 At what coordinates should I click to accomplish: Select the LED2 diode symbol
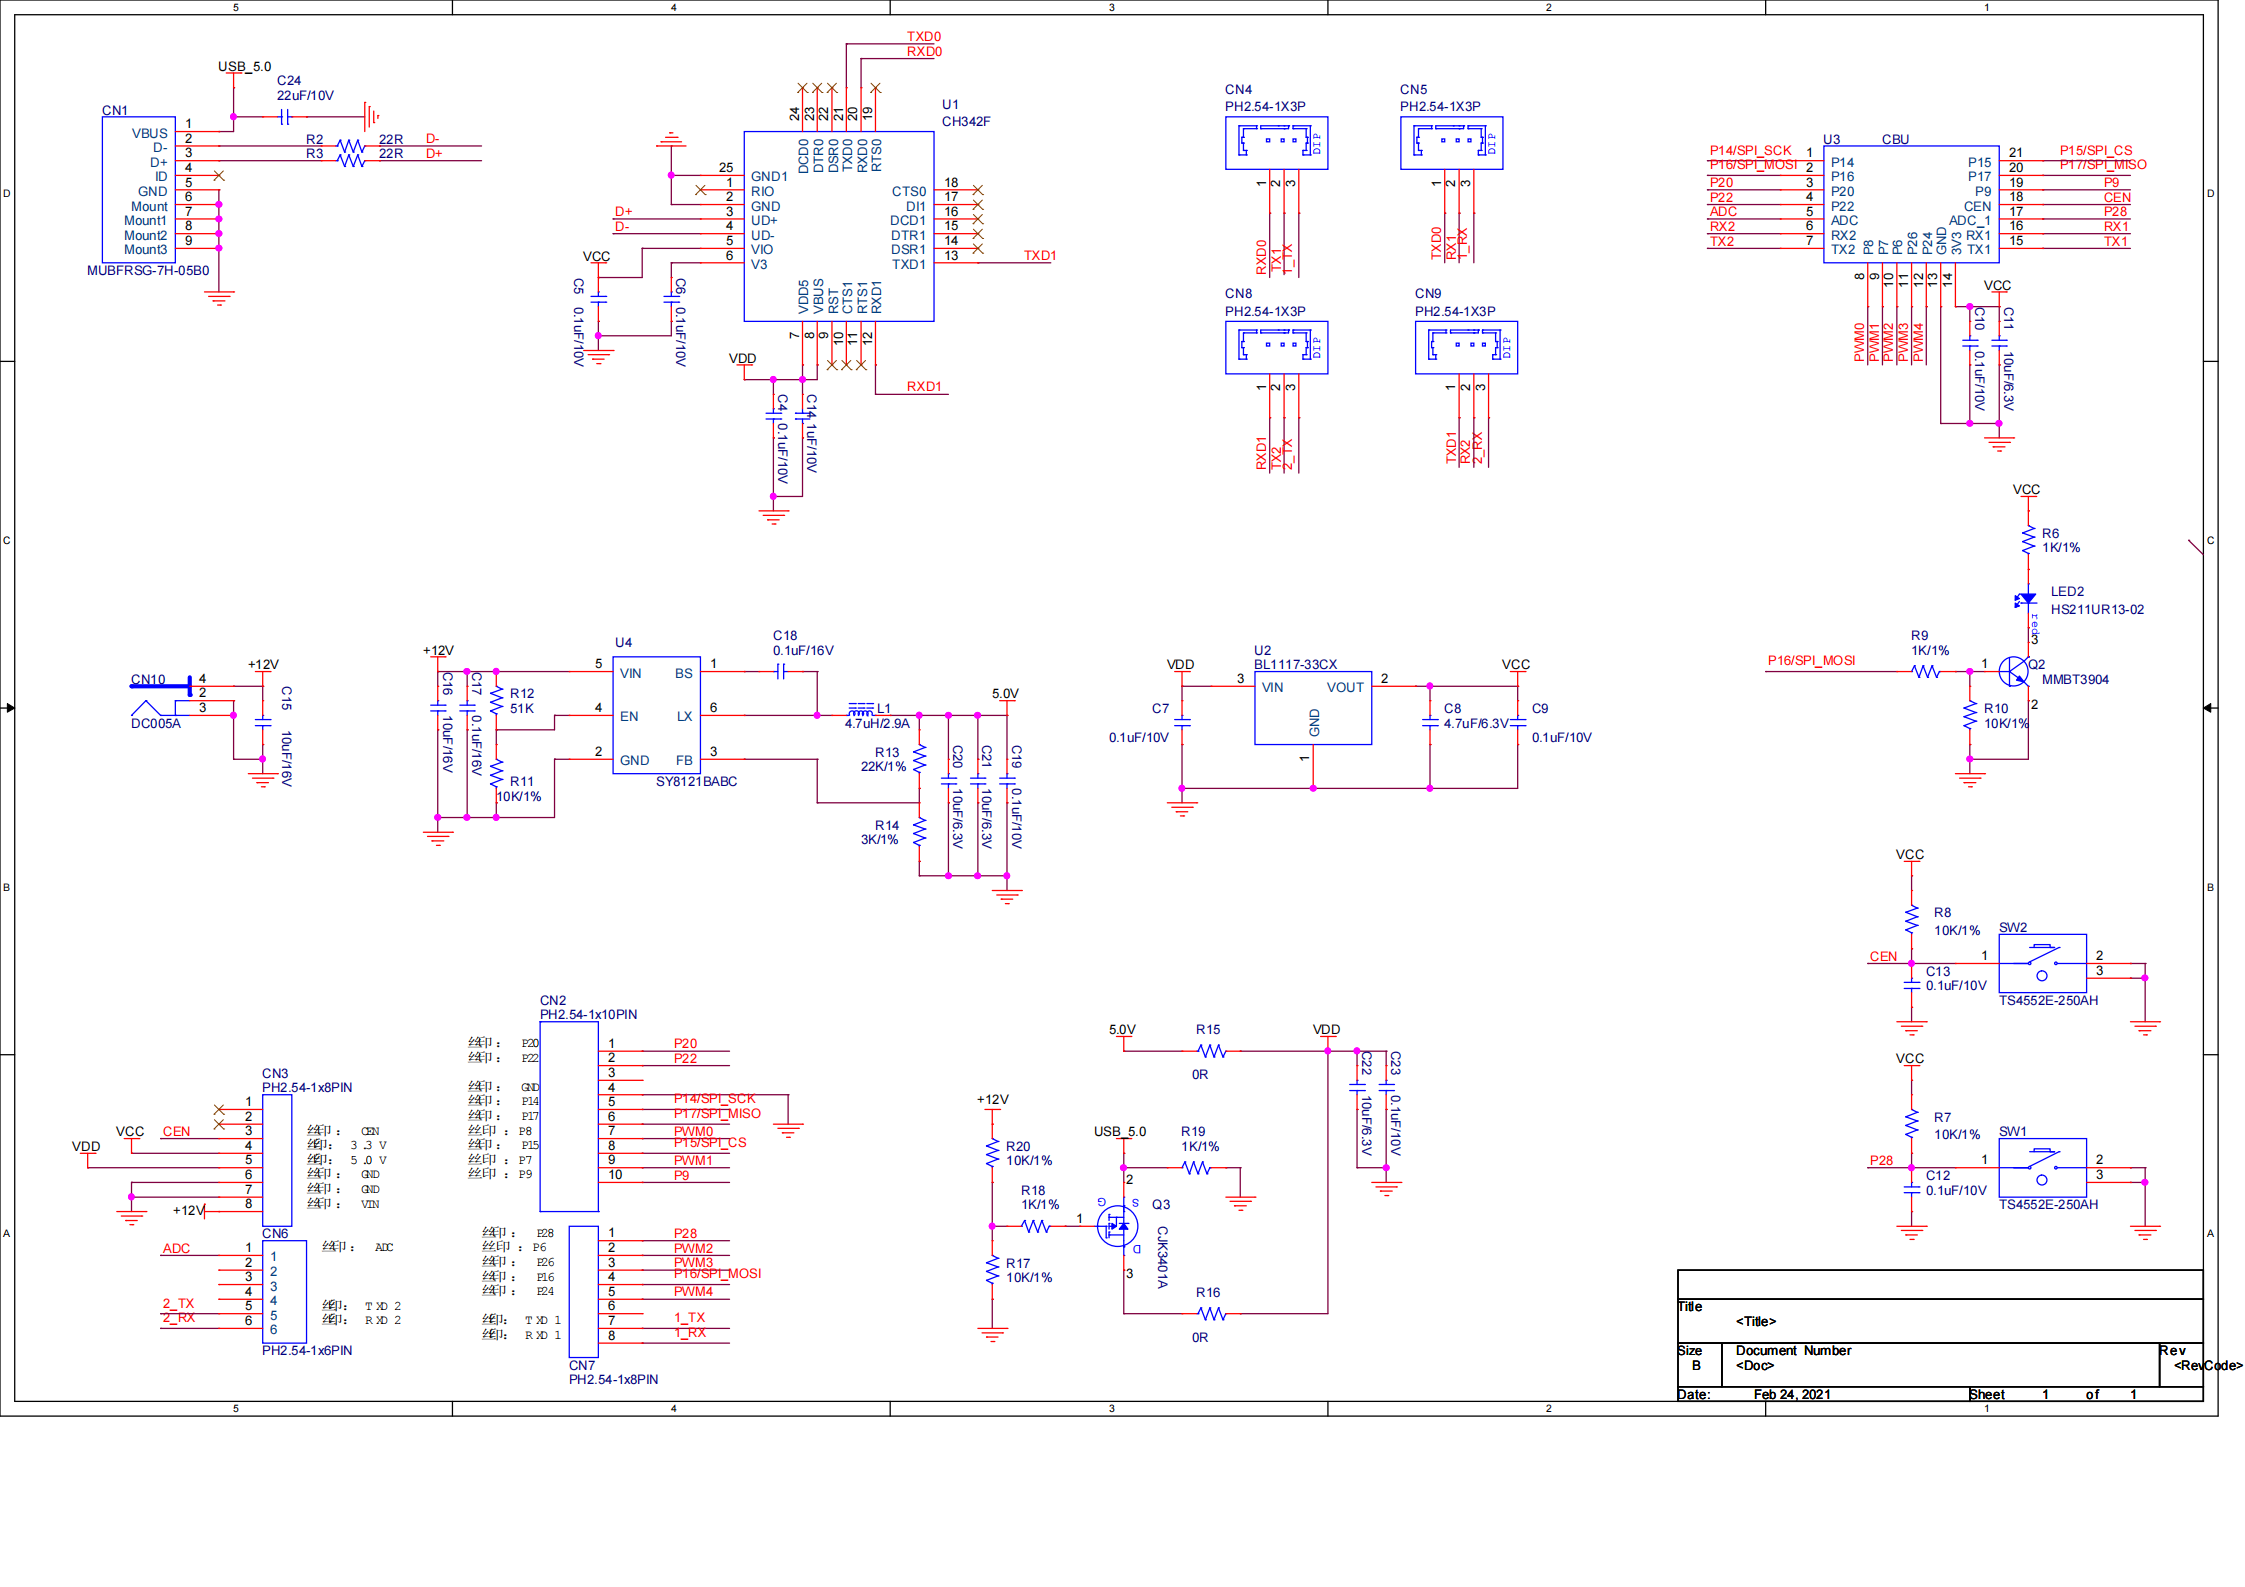pos(2026,599)
